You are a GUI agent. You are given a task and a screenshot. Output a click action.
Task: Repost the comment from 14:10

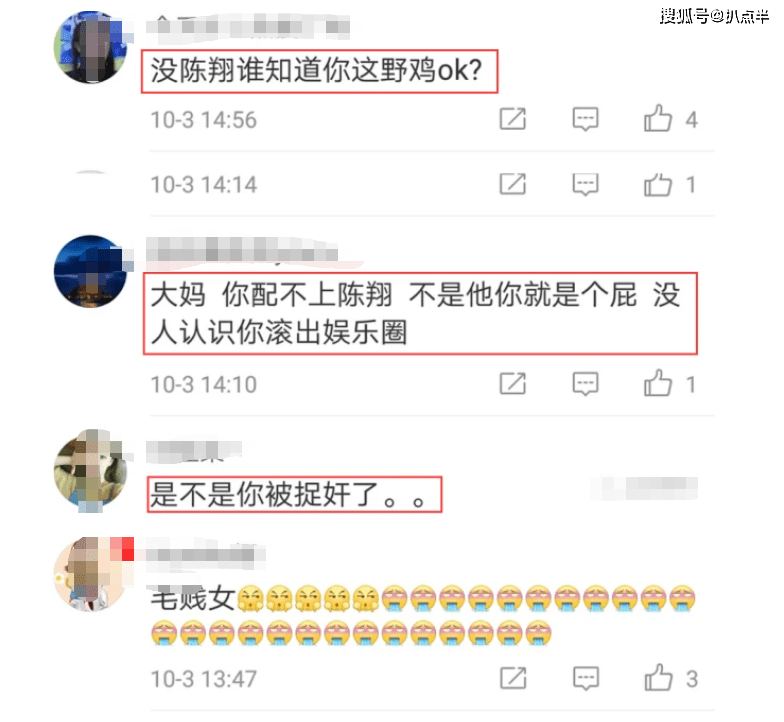pos(513,384)
